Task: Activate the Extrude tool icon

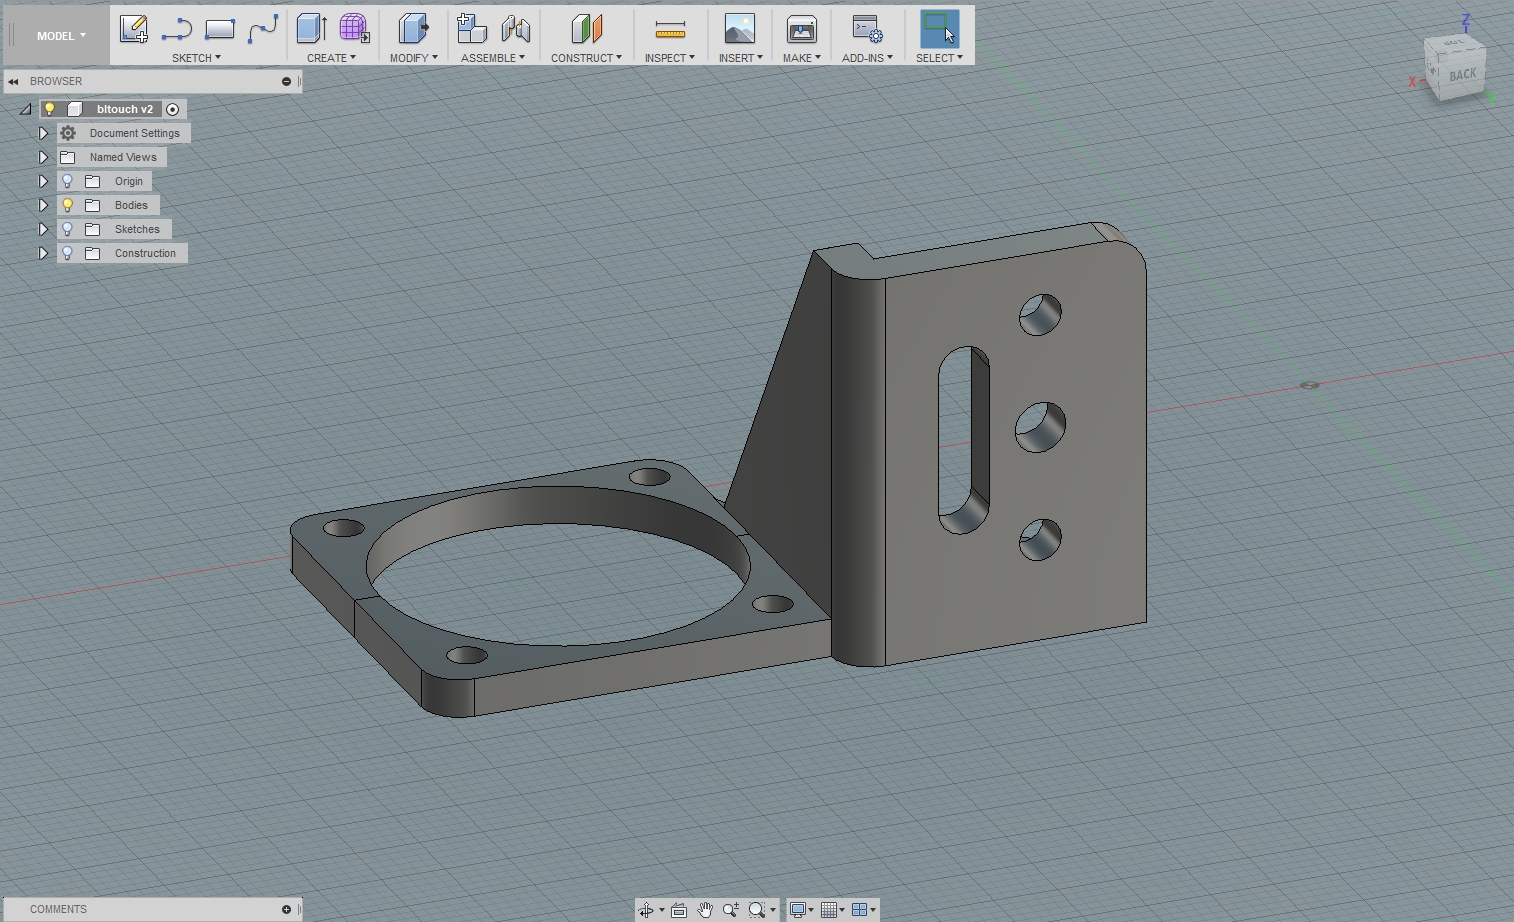Action: pyautogui.click(x=312, y=29)
